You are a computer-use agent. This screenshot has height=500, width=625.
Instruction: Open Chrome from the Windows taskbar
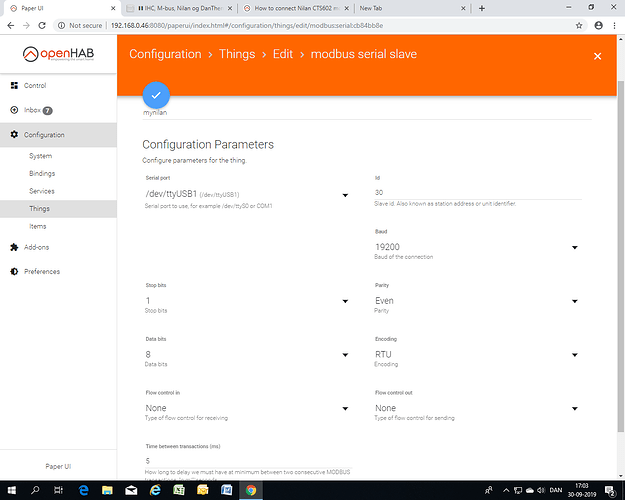(250, 490)
